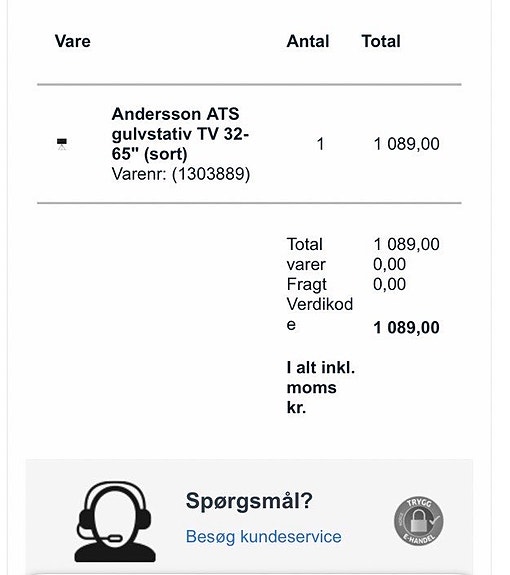Click the Spørgsmål? heading
The height and width of the screenshot is (575, 510).
pos(249,501)
